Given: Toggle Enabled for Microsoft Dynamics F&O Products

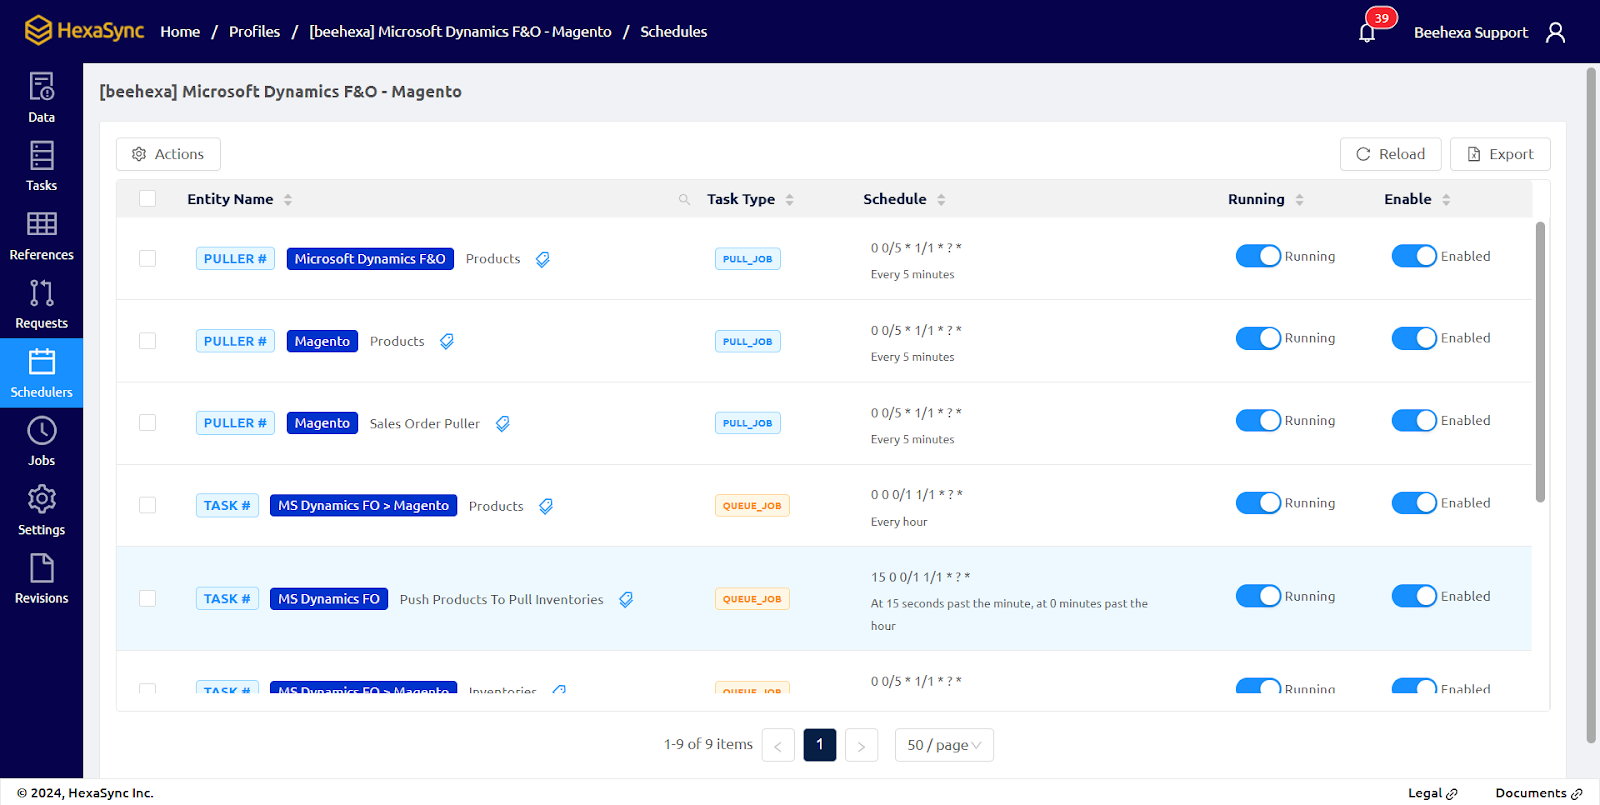Looking at the screenshot, I should coord(1414,256).
